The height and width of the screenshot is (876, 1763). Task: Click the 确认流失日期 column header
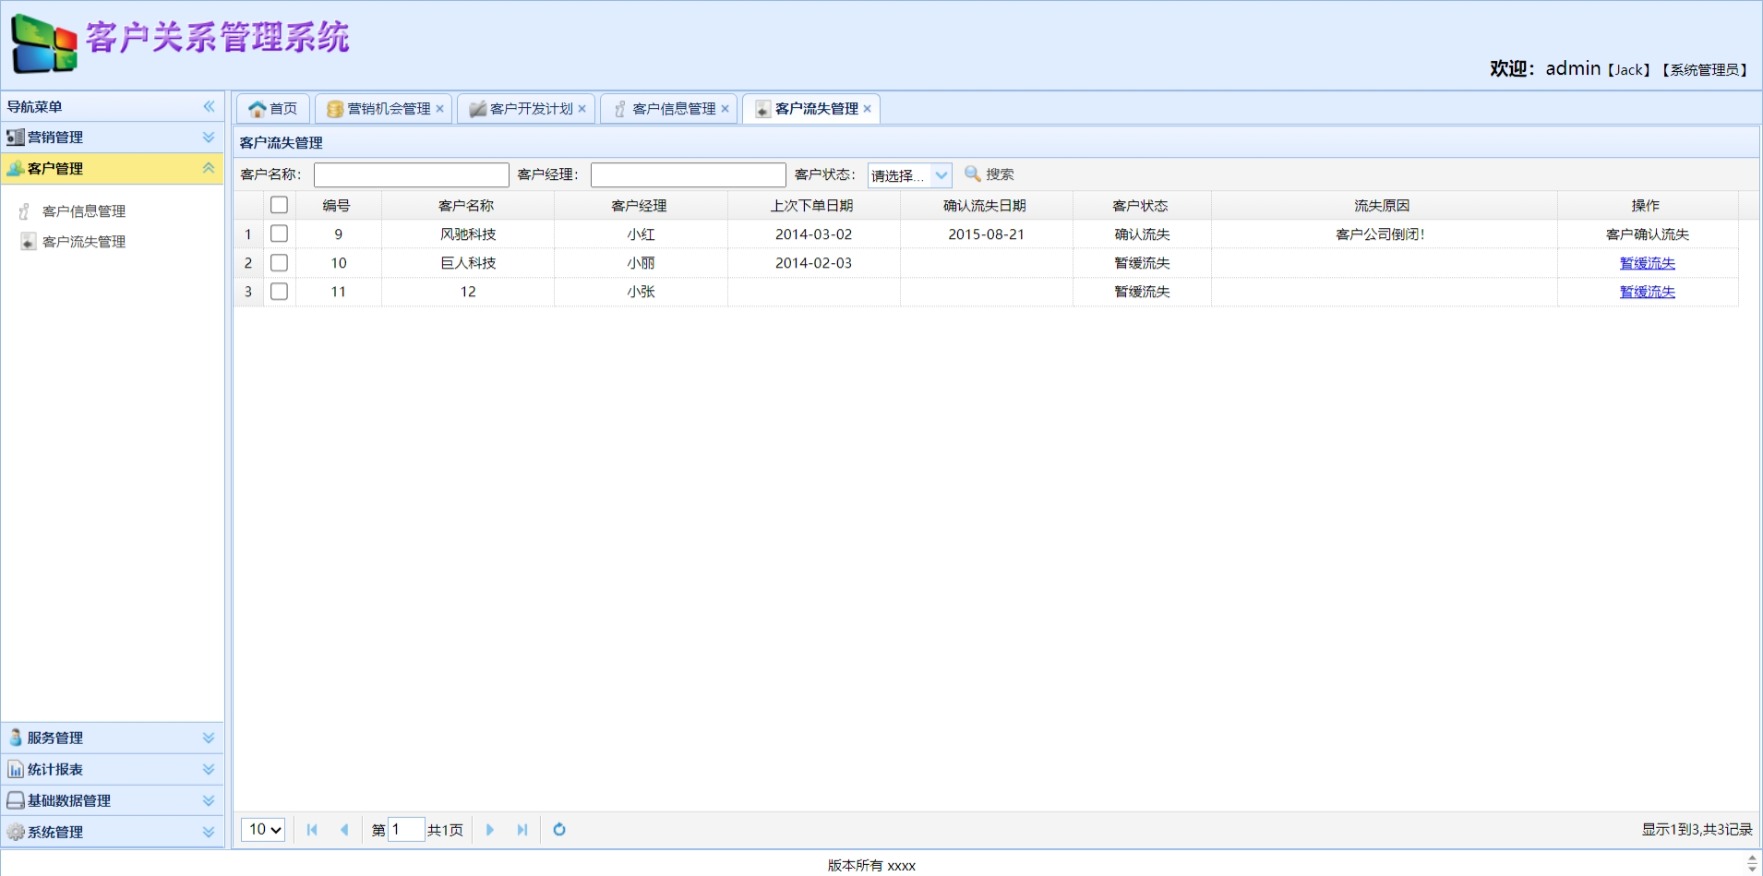[x=986, y=205]
